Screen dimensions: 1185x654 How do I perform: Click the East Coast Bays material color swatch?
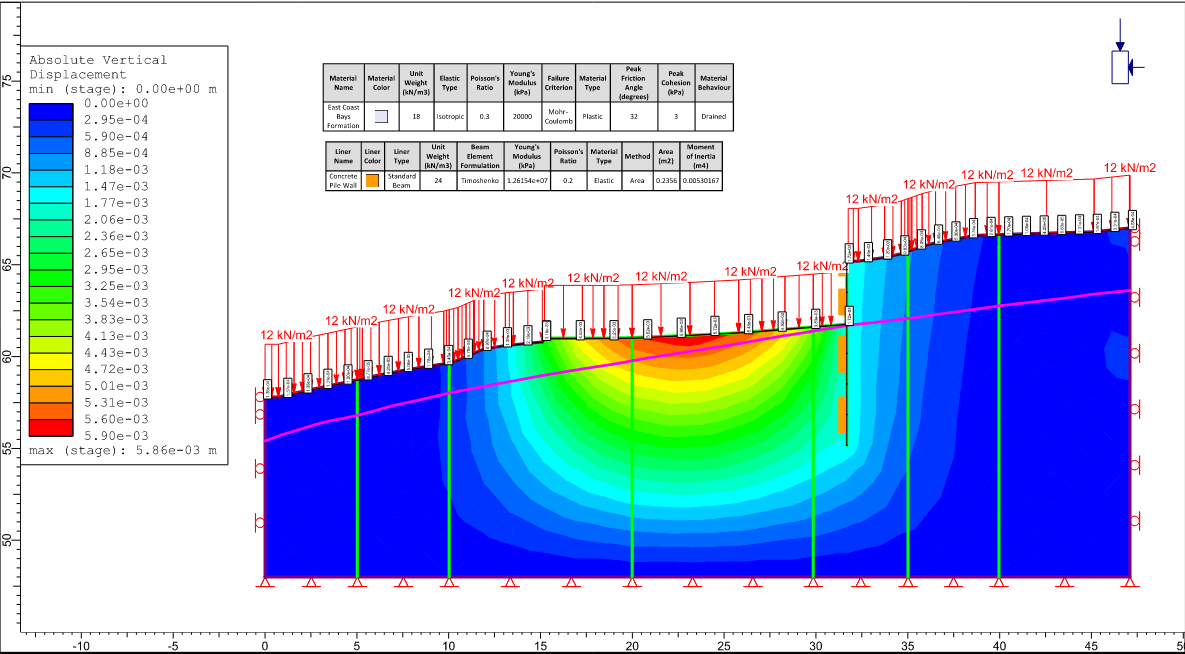click(x=381, y=116)
